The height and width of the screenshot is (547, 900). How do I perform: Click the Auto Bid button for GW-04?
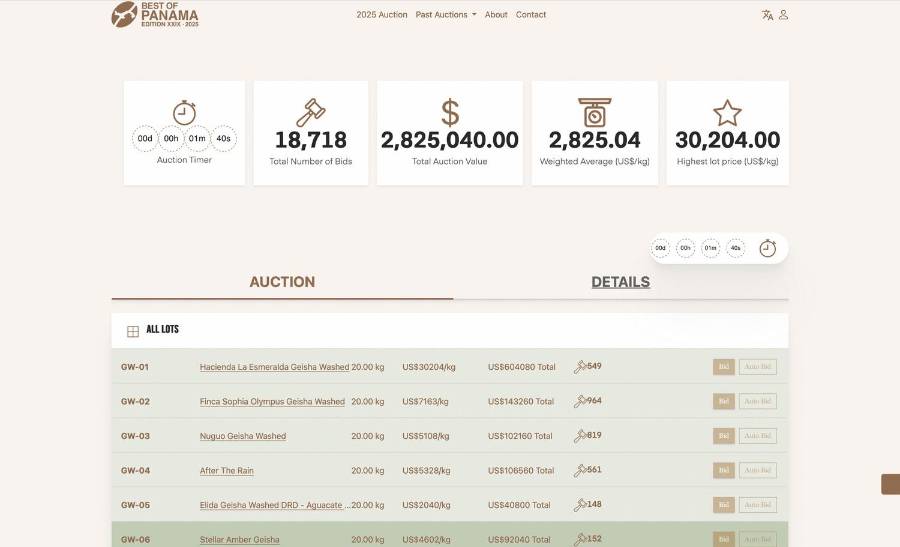[x=758, y=470]
